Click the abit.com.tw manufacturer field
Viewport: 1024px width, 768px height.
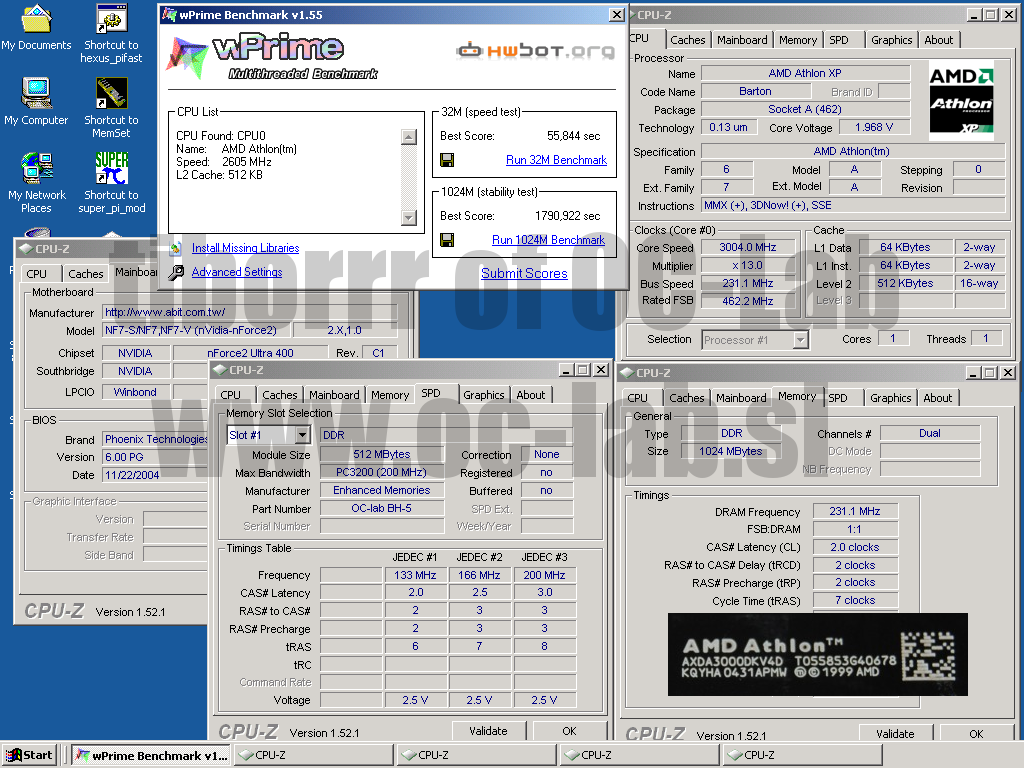(x=249, y=312)
